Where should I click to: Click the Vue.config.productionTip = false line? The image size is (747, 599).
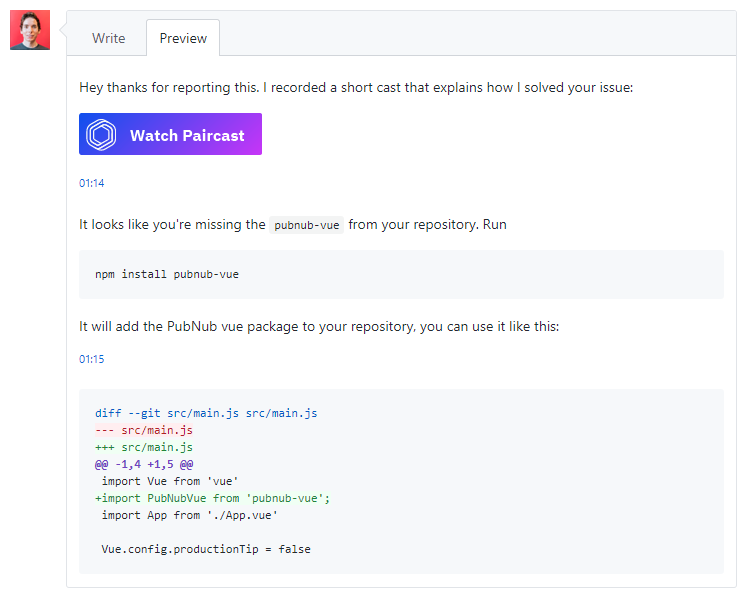pyautogui.click(x=206, y=549)
